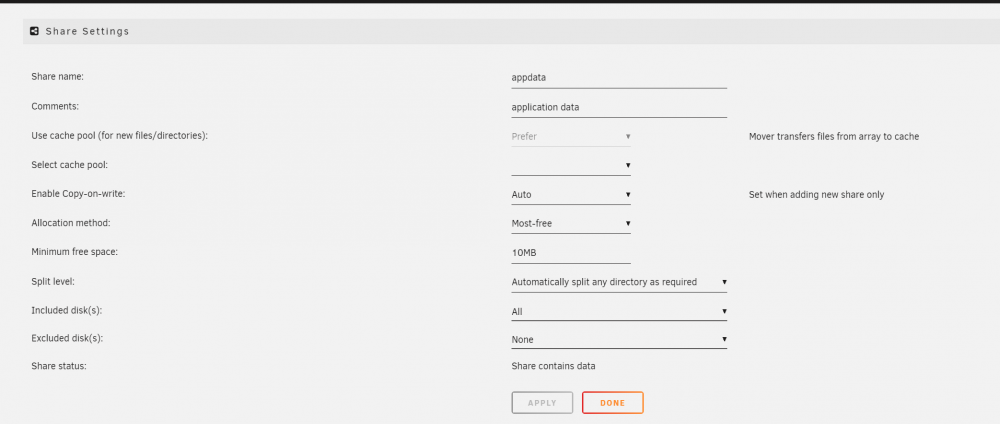The height and width of the screenshot is (424, 1000).
Task: Click the 'Enable Copy-on-write:' label
Action: pyautogui.click(x=78, y=193)
